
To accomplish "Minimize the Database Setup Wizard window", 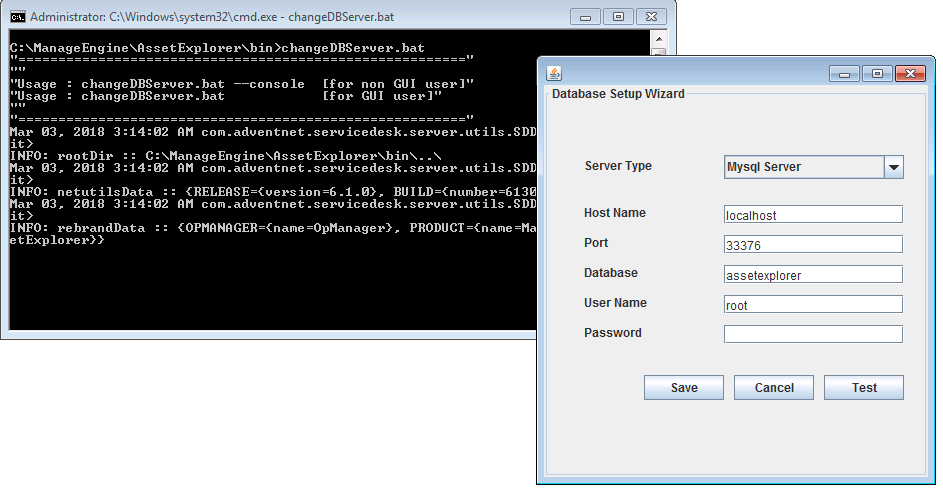I will (x=845, y=73).
